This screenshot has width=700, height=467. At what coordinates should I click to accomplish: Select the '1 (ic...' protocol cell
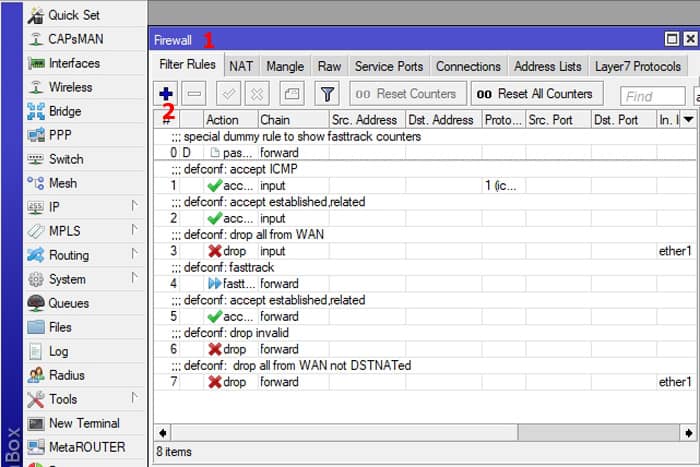pyautogui.click(x=504, y=186)
